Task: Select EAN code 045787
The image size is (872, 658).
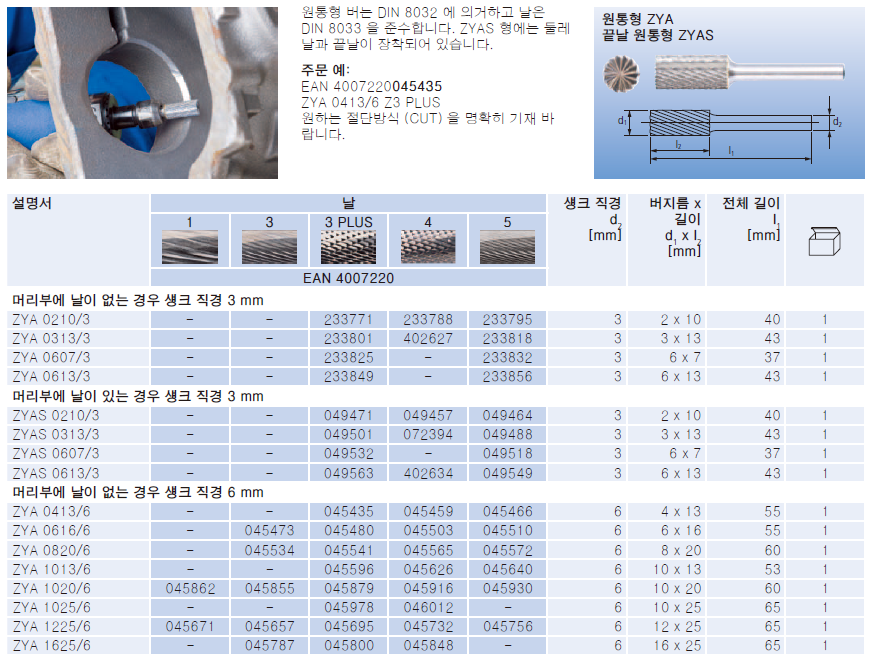Action: tap(269, 646)
